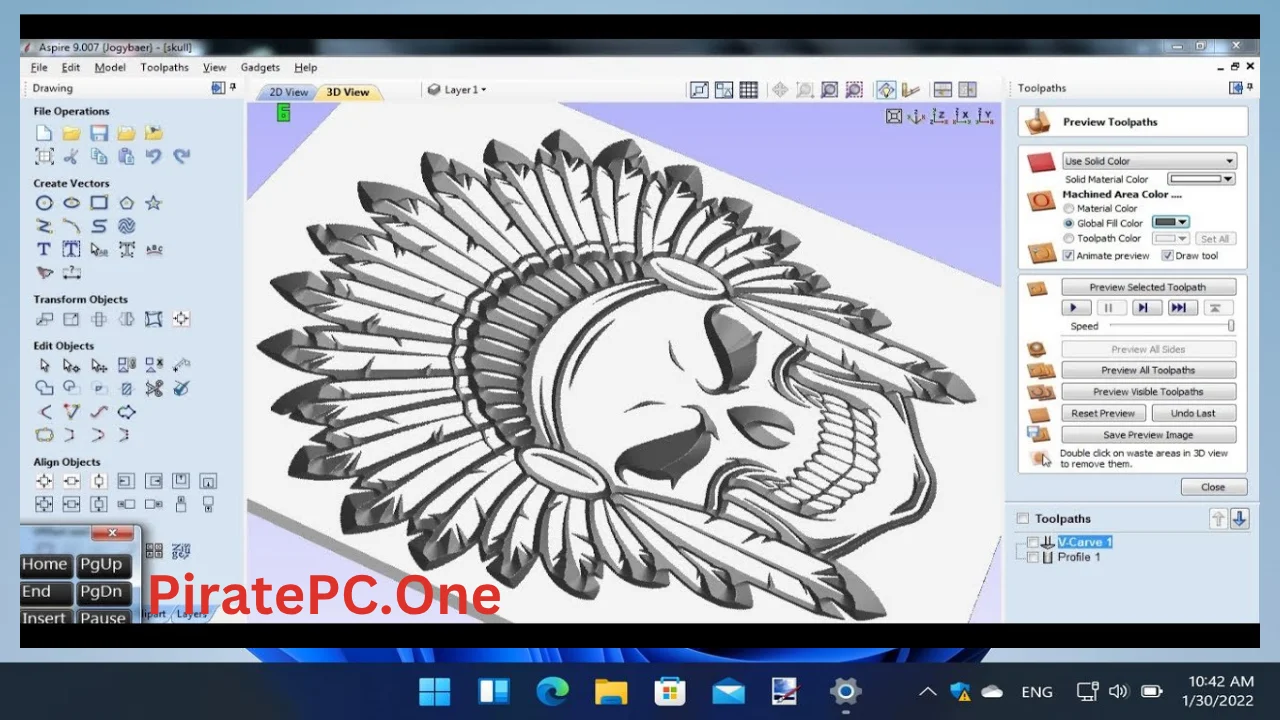Click the Undo Last button
Screen dimensions: 1280x720
[1193, 413]
